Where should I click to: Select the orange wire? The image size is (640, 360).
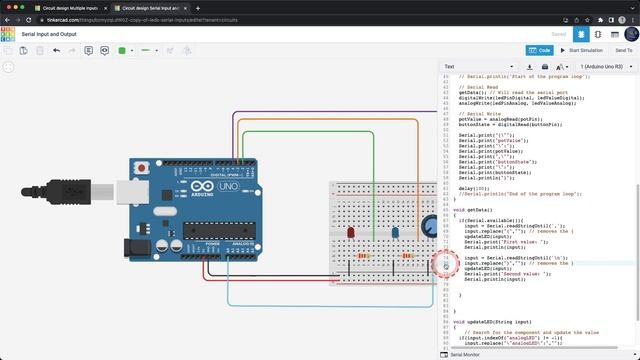coord(328,120)
